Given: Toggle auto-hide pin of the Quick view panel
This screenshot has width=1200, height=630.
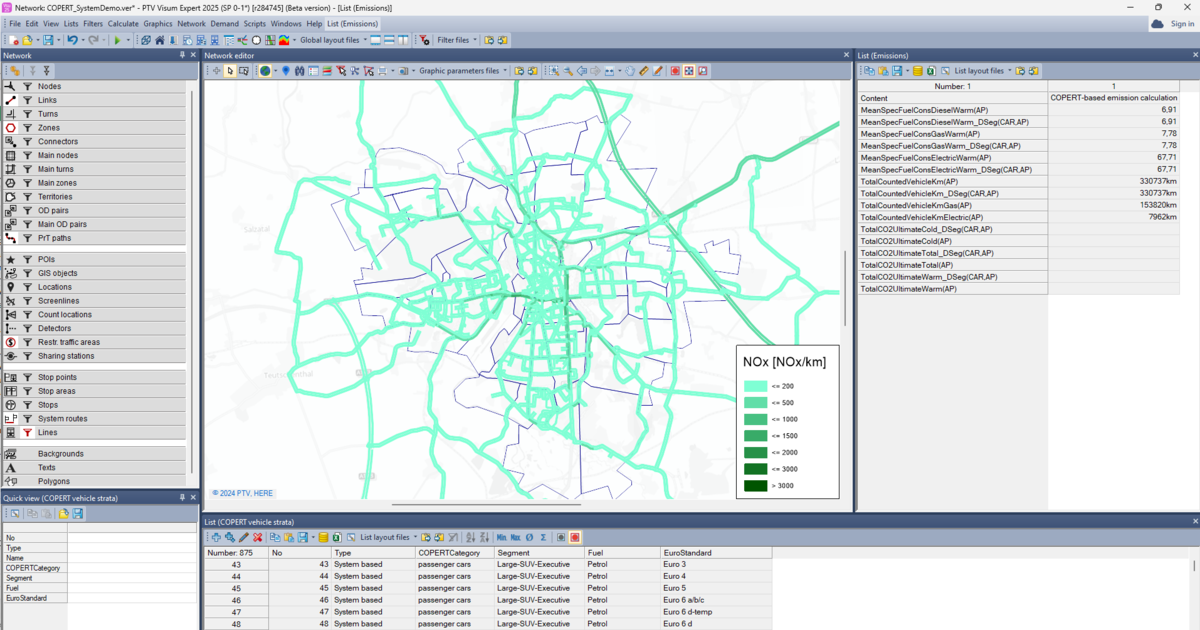Looking at the screenshot, I should pos(182,497).
